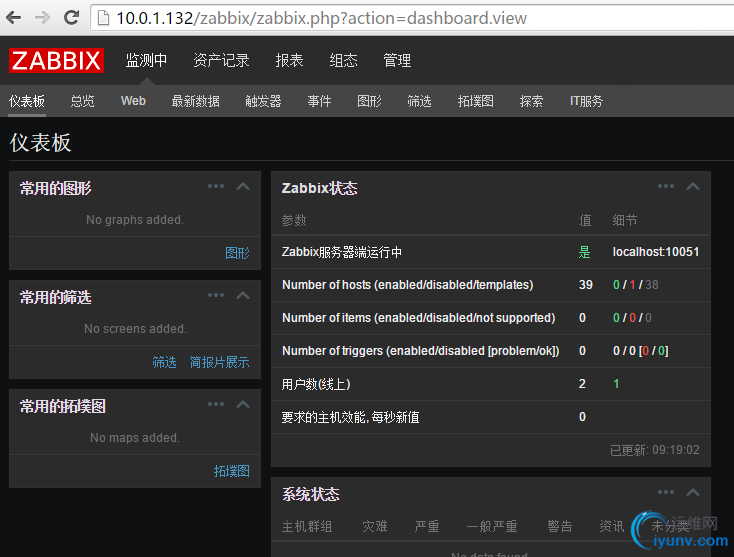Reload the page with refresh icon
Image resolution: width=734 pixels, height=557 pixels.
pos(72,18)
